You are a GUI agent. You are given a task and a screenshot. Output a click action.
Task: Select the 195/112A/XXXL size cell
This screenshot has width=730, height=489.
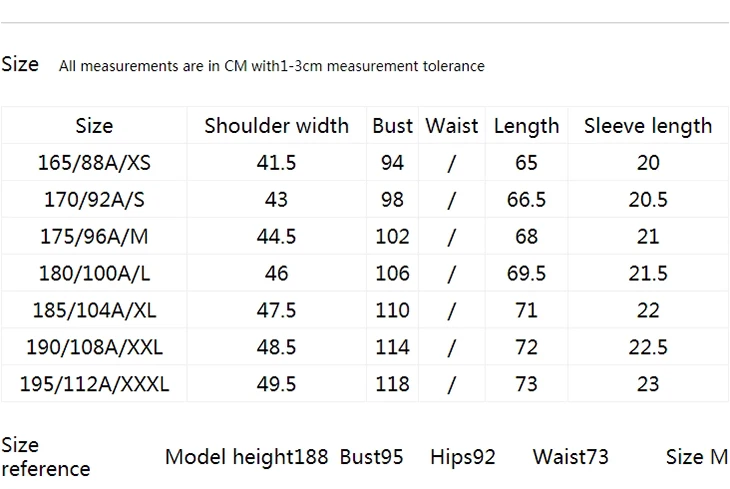[x=95, y=384]
